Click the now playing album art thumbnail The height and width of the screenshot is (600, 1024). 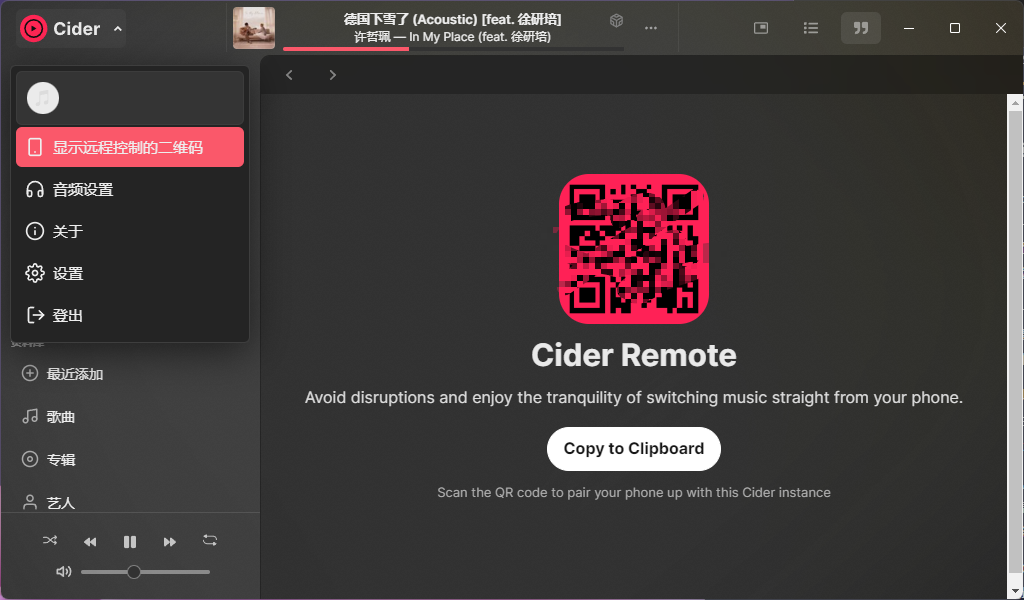pyautogui.click(x=254, y=28)
